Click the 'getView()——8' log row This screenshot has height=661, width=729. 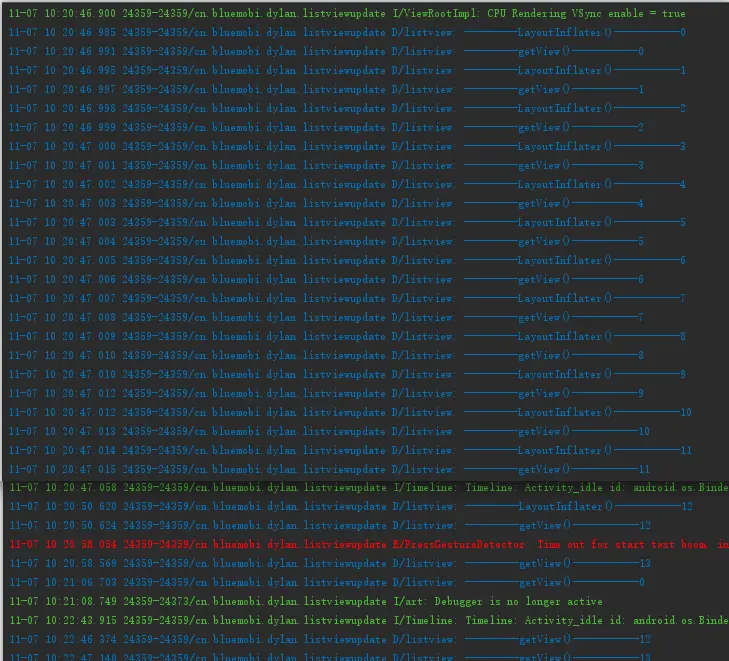(326, 356)
